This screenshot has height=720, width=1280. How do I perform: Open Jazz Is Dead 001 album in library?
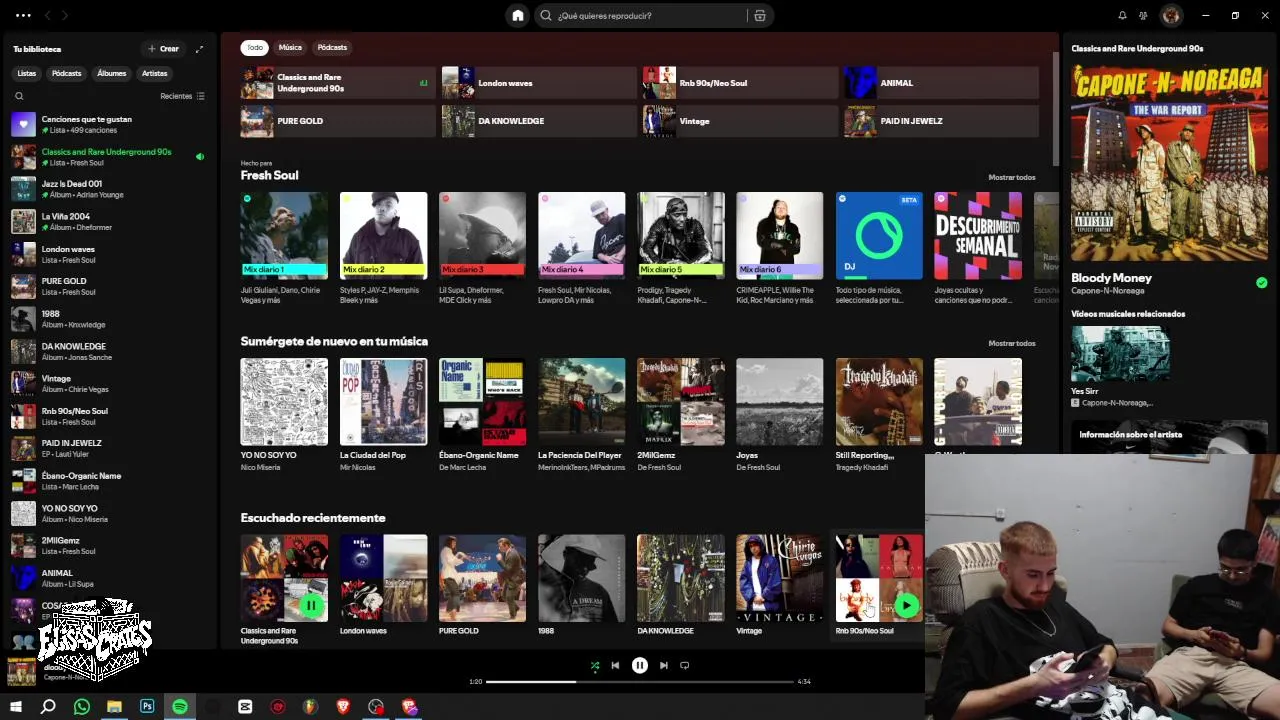point(108,189)
